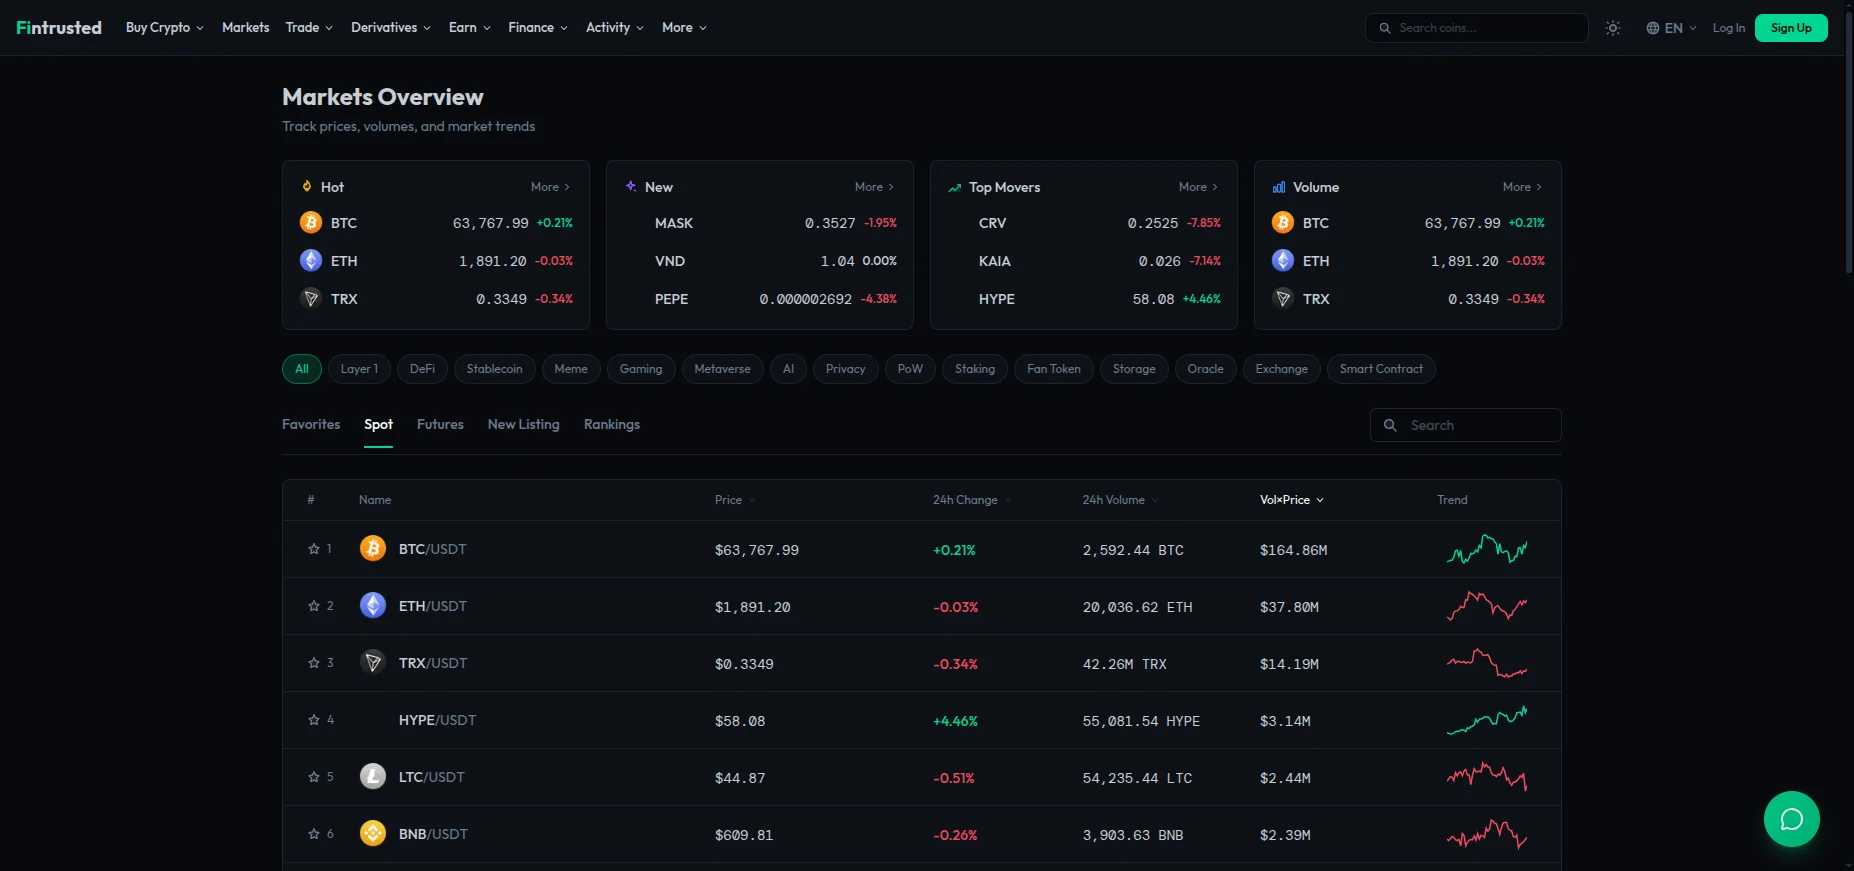The width and height of the screenshot is (1854, 871).
Task: Click the TRX coin icon in Volume card
Action: (1283, 299)
